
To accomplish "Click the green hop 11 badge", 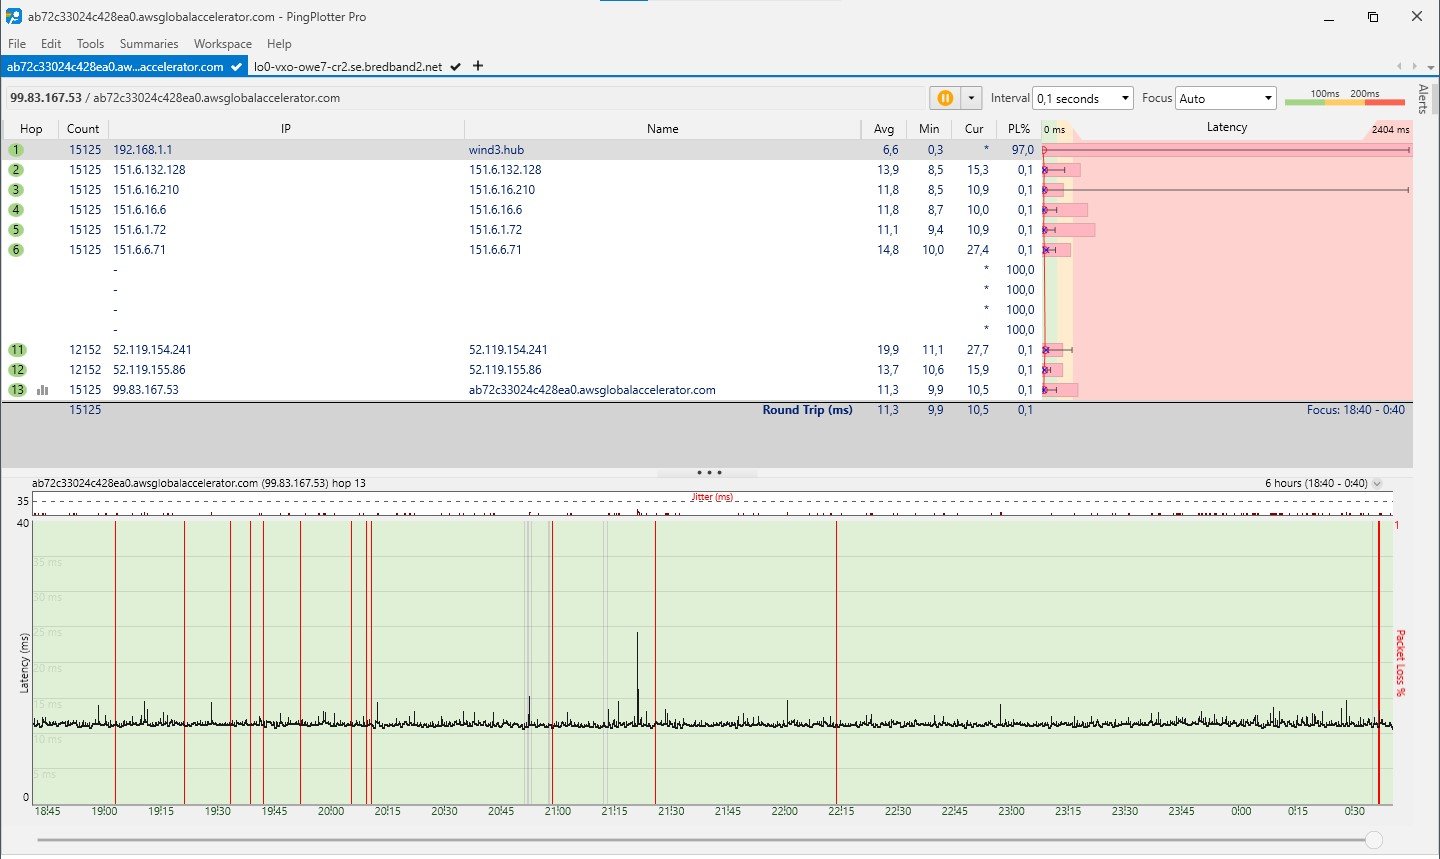I will point(17,350).
